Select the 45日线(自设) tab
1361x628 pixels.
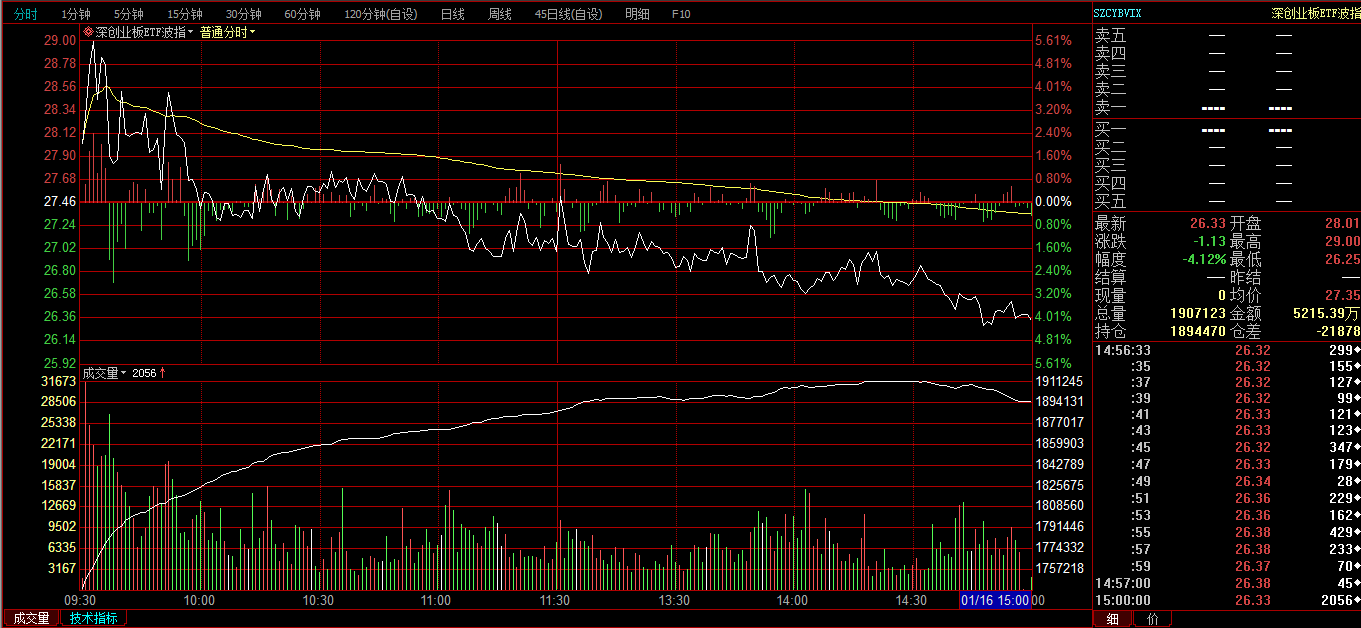pyautogui.click(x=569, y=14)
